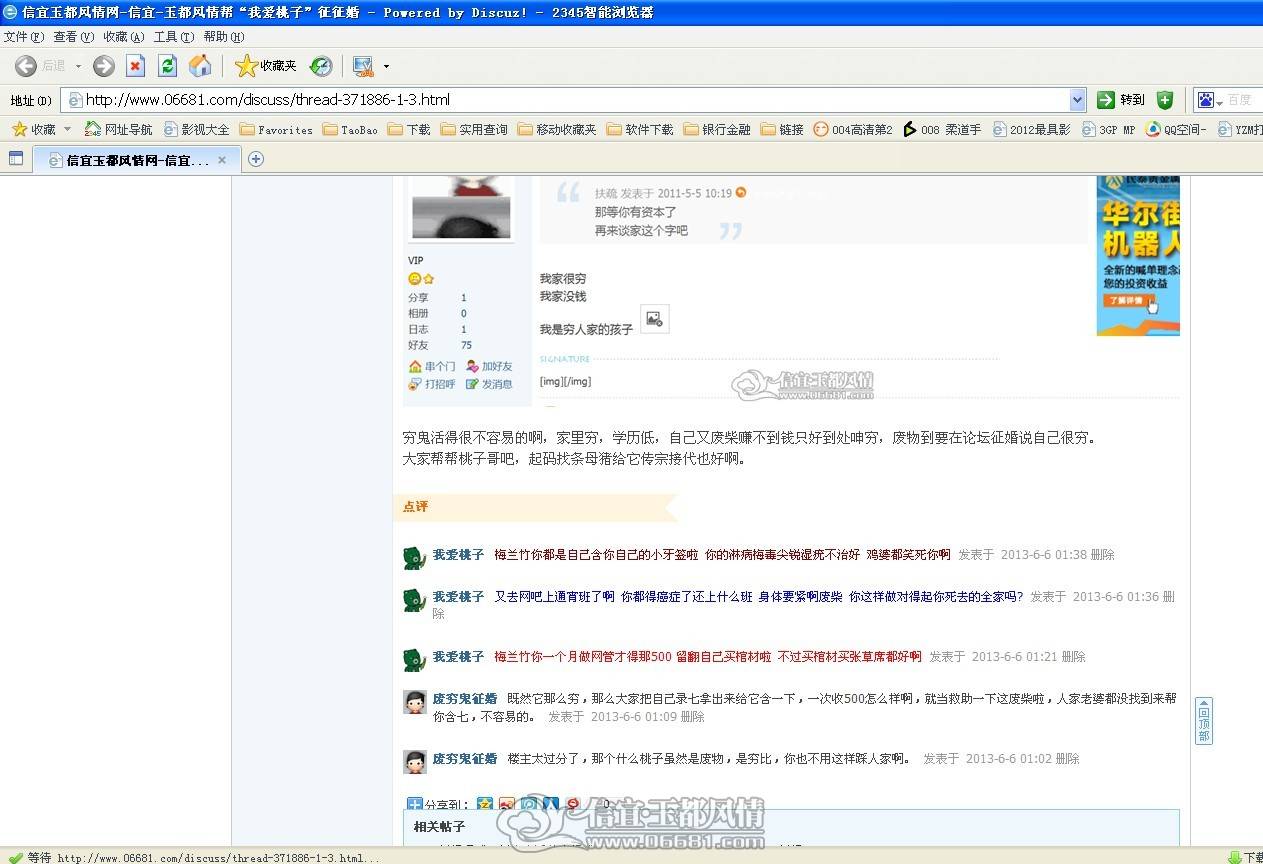The image size is (1263, 864).
Task: Open the 影视大全 bookmark
Action: point(197,129)
